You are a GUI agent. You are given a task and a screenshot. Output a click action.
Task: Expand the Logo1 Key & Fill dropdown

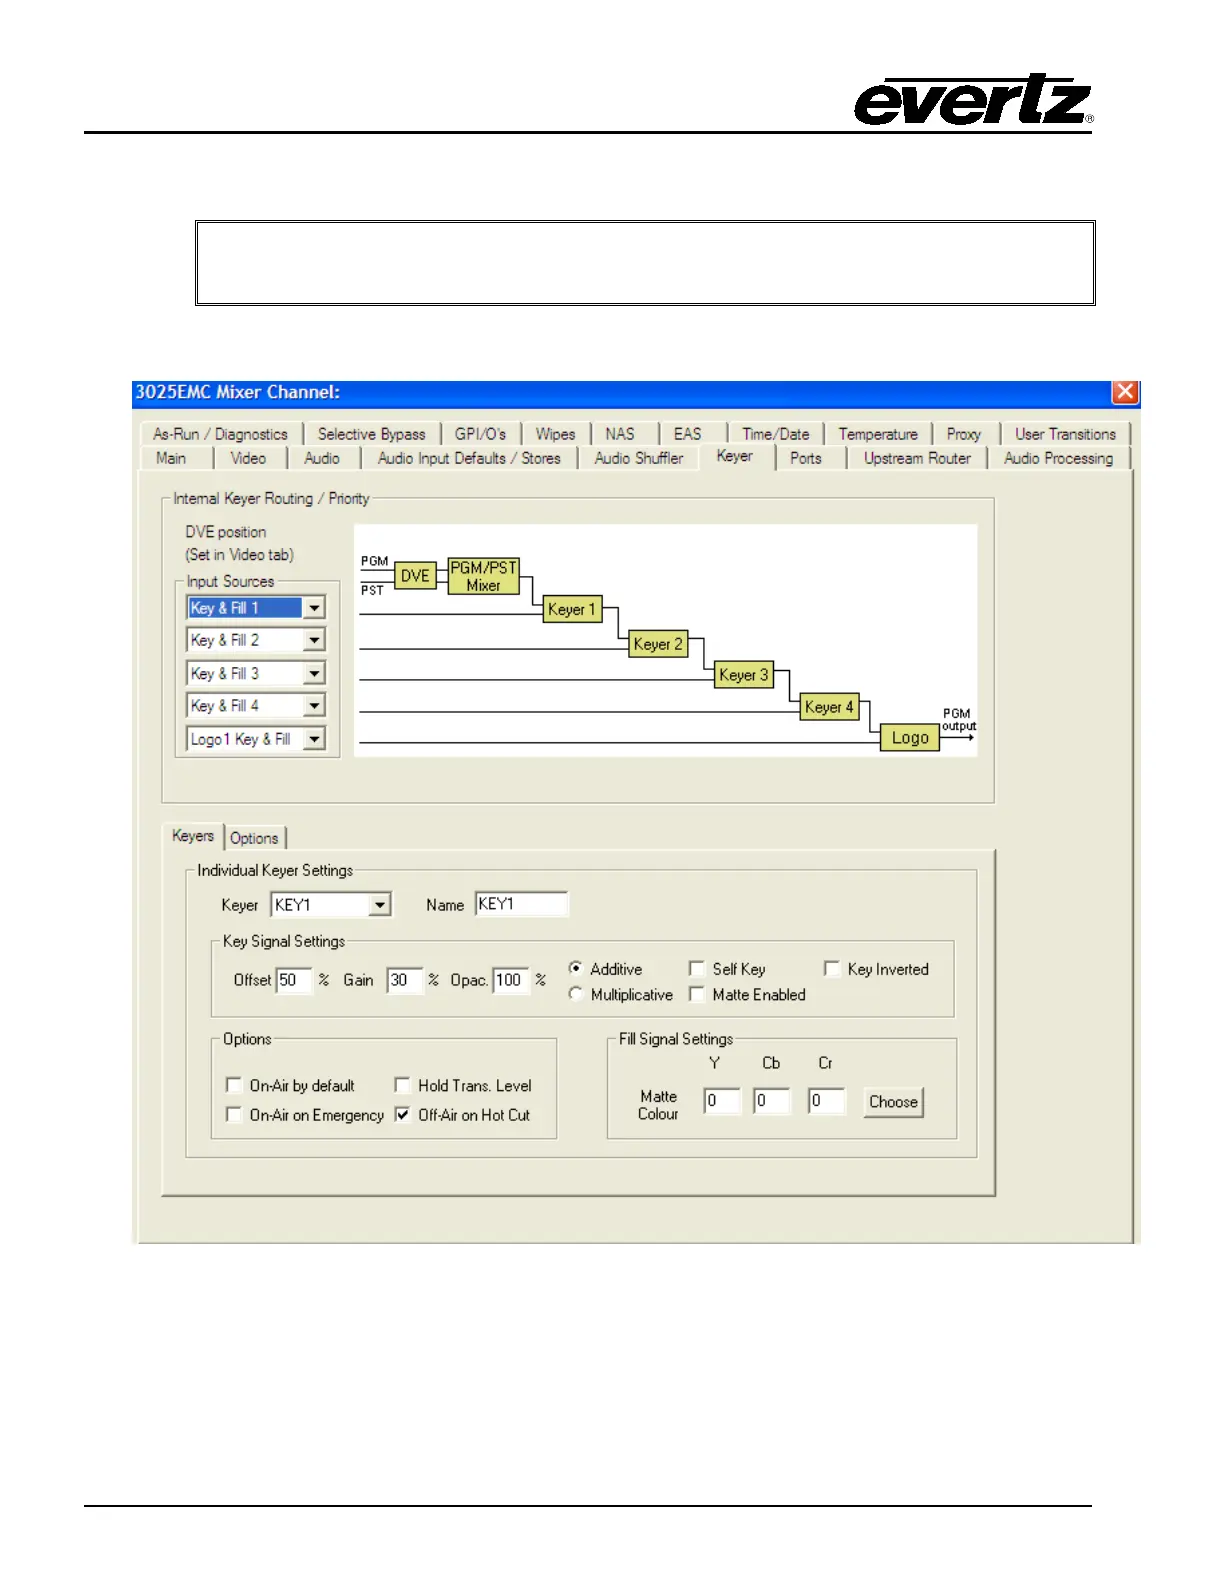314,739
